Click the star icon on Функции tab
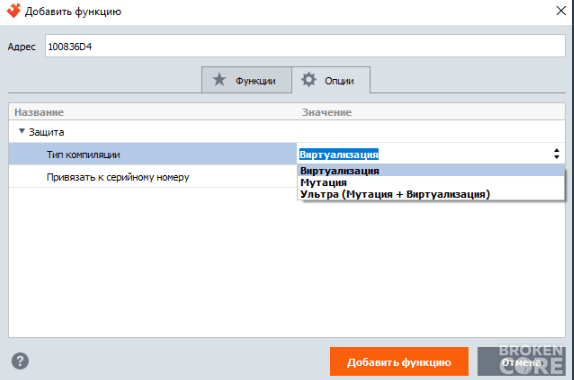 (219, 79)
